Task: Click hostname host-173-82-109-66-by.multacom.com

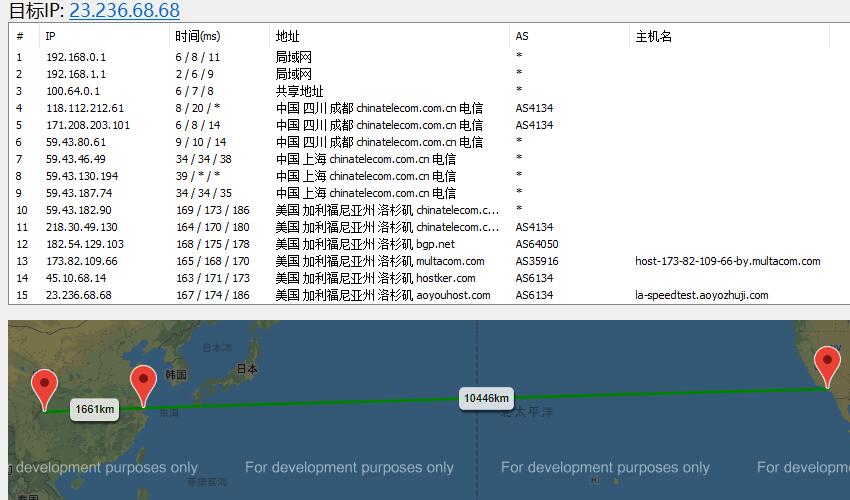Action: click(x=727, y=261)
